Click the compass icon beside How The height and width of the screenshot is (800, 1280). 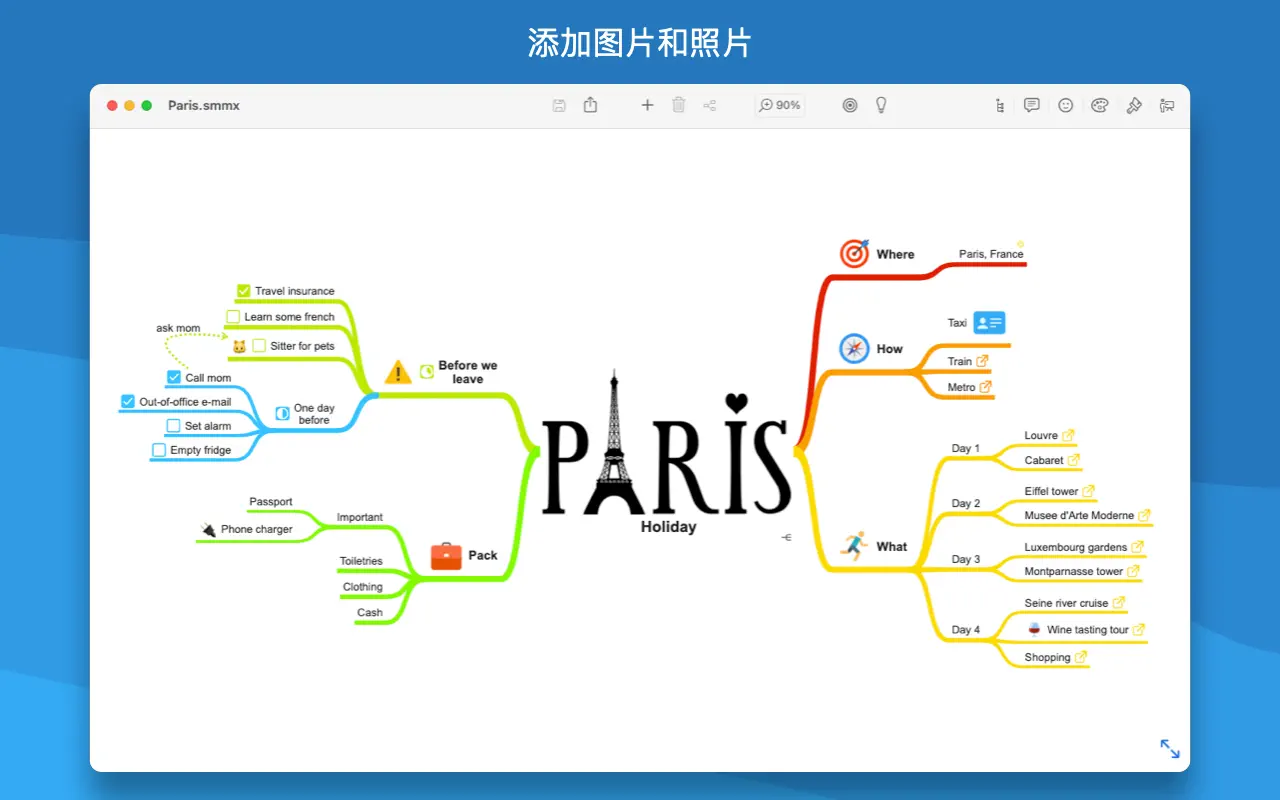[854, 348]
